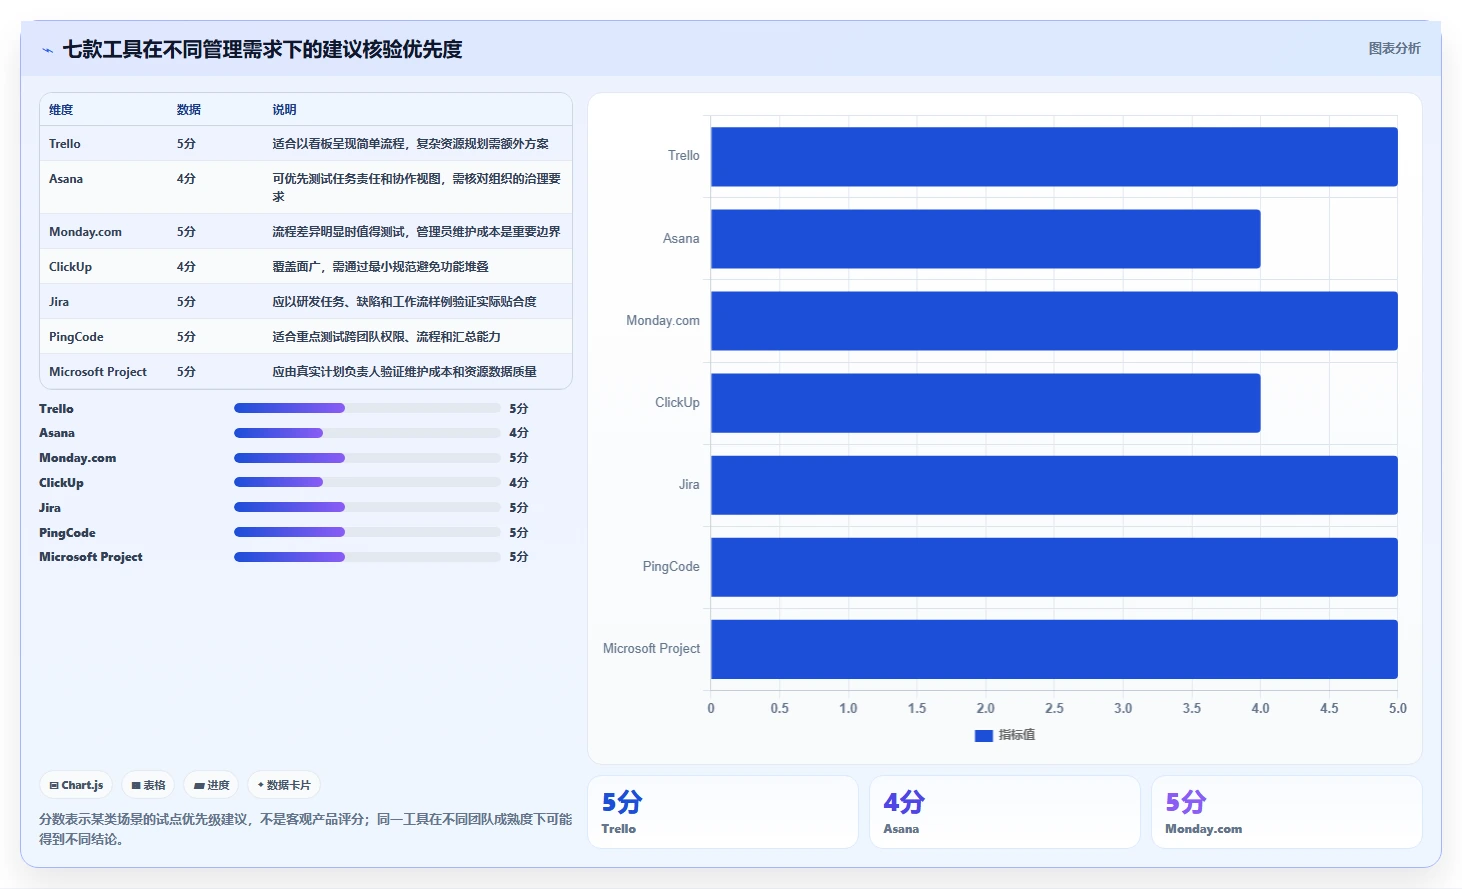1462x889 pixels.
Task: Select the 进度 tag chip
Action: click(x=212, y=785)
